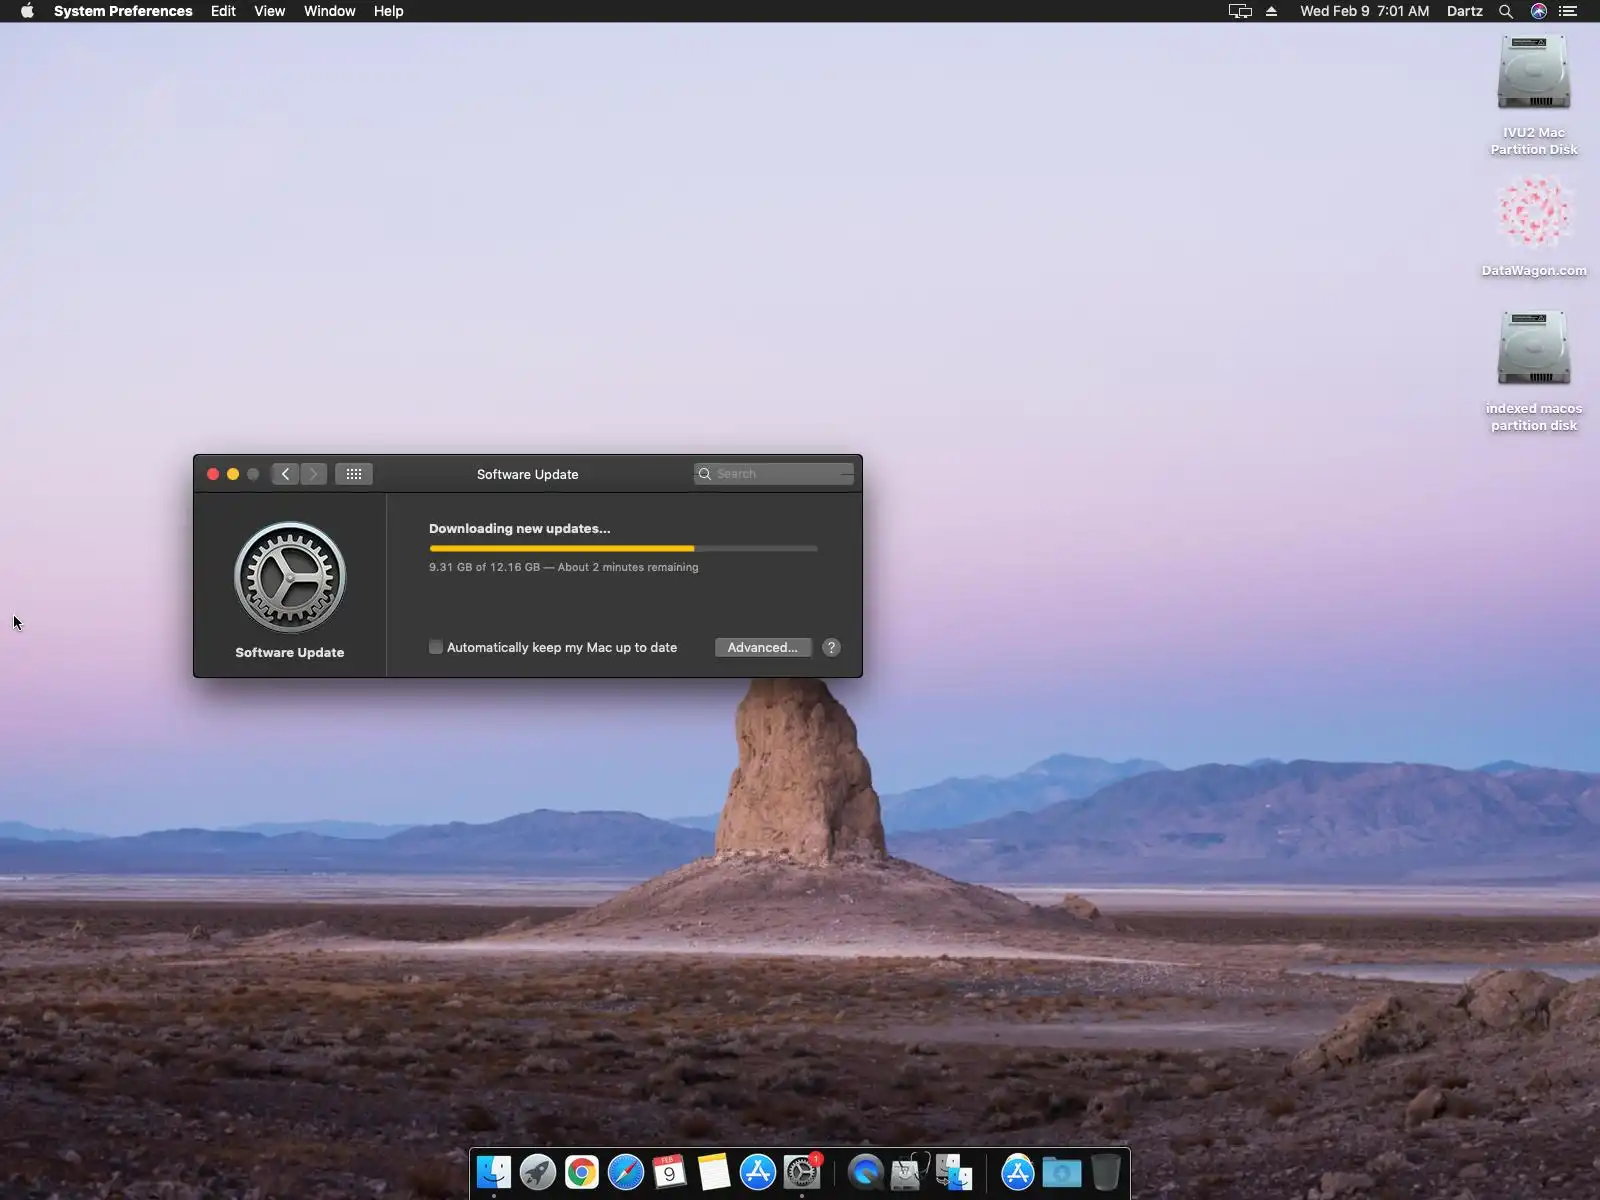
Task: Click the Search field in Software Update
Action: coord(774,474)
